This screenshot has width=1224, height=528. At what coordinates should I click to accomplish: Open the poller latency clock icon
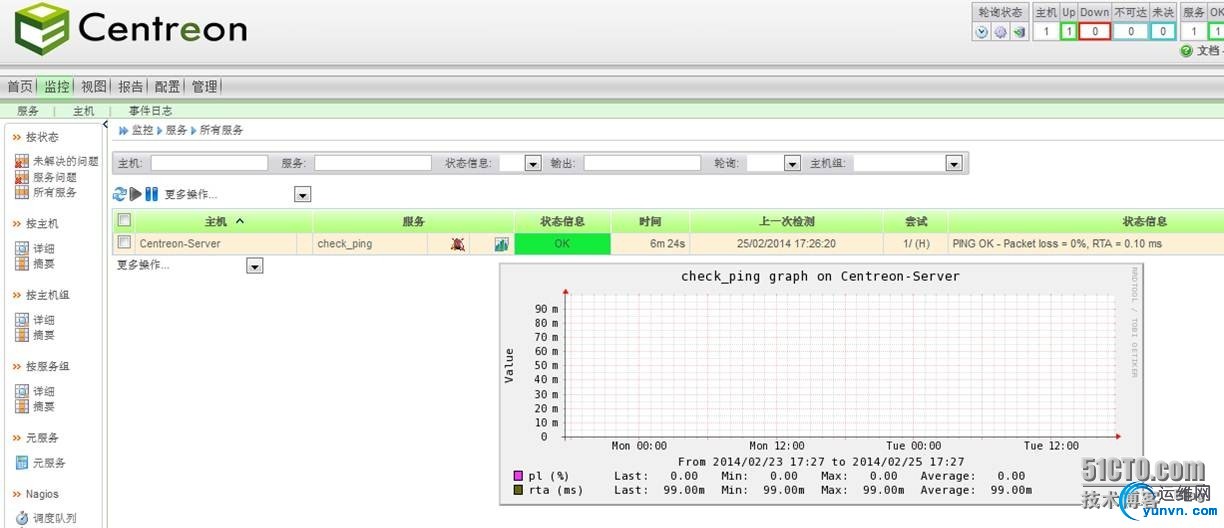click(982, 32)
